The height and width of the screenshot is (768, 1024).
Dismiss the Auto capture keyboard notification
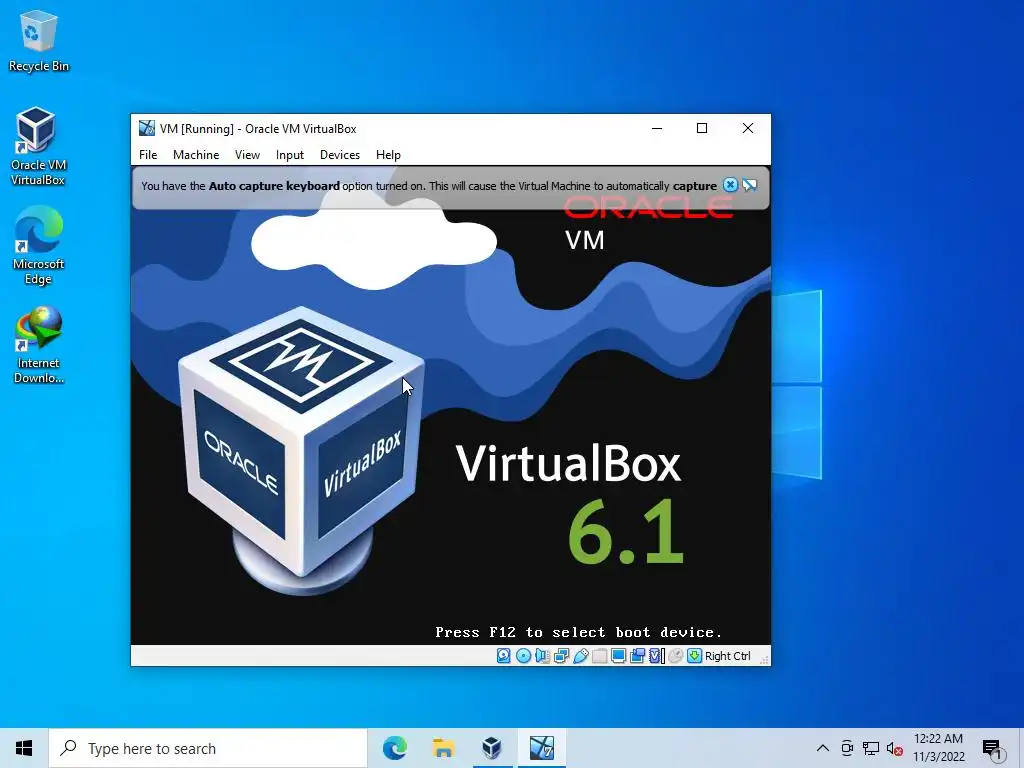[x=730, y=185]
